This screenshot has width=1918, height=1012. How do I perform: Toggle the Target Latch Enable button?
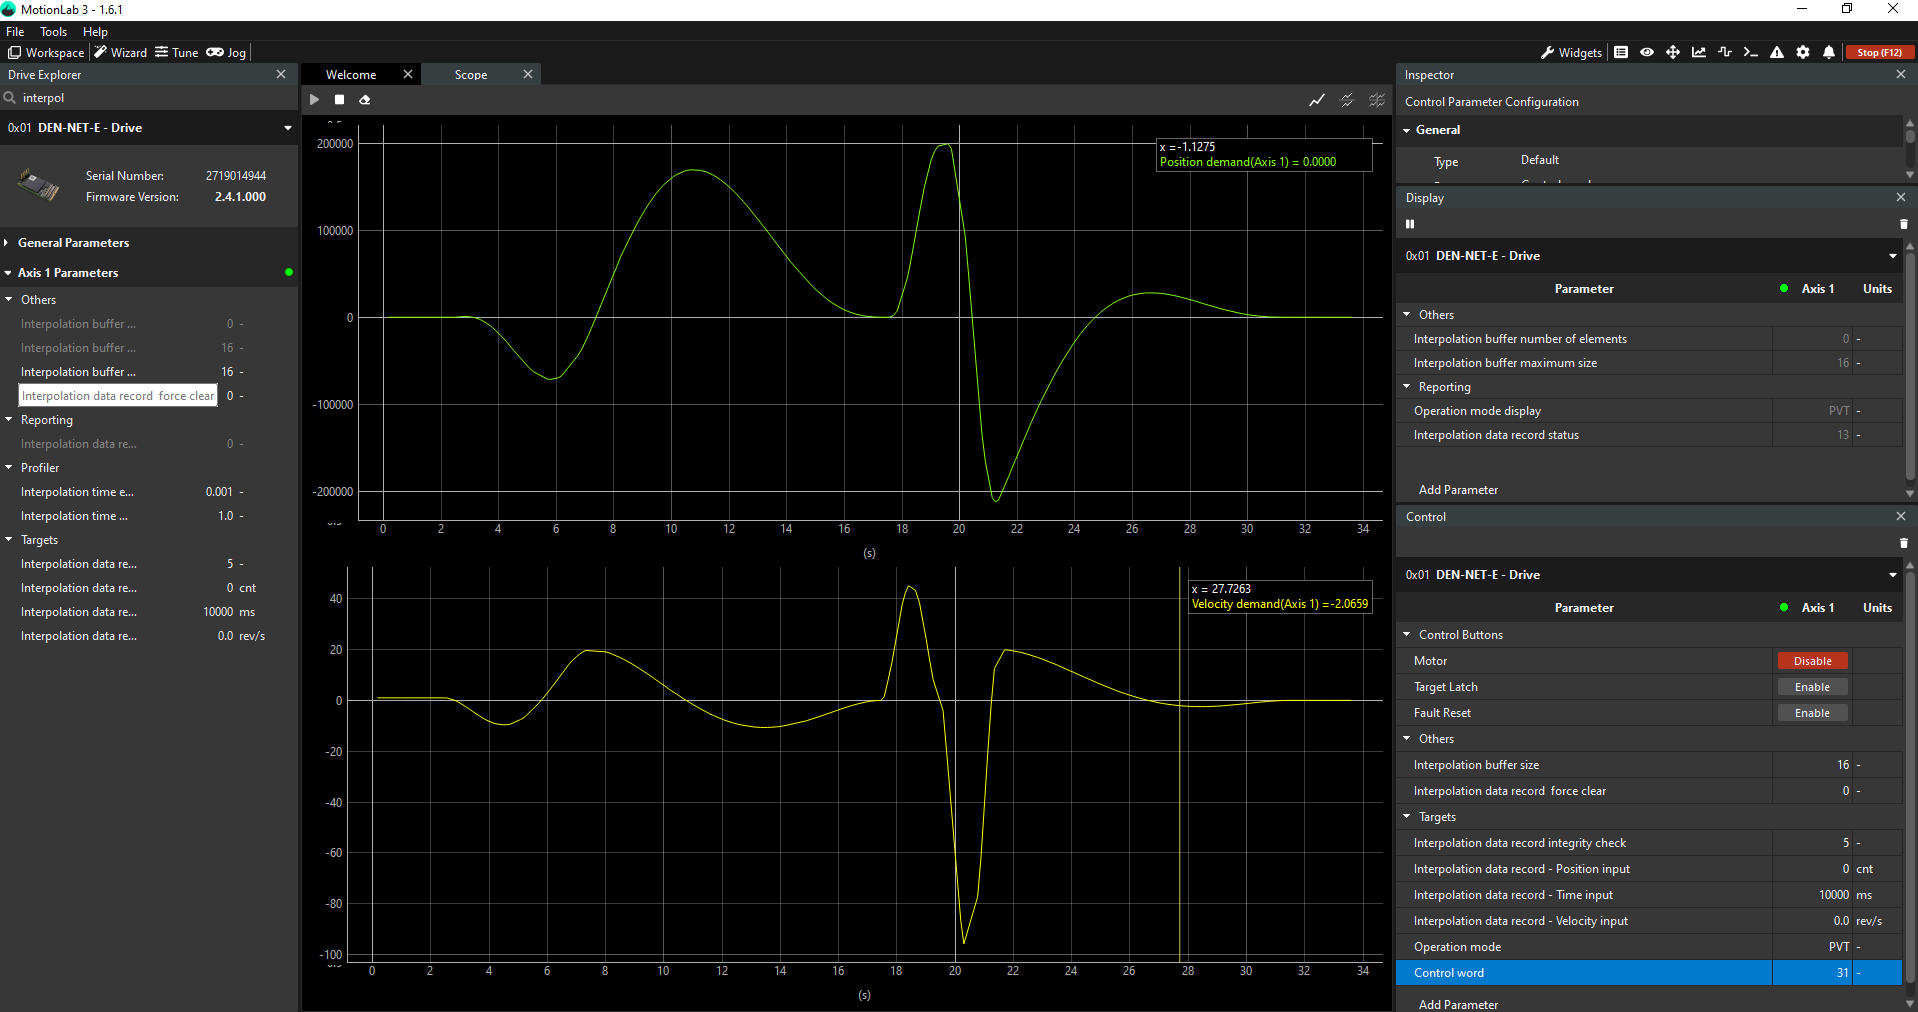point(1812,687)
